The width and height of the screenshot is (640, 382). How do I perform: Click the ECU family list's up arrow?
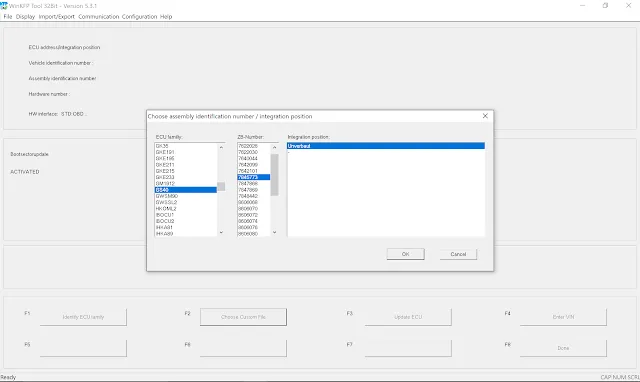[x=221, y=147]
